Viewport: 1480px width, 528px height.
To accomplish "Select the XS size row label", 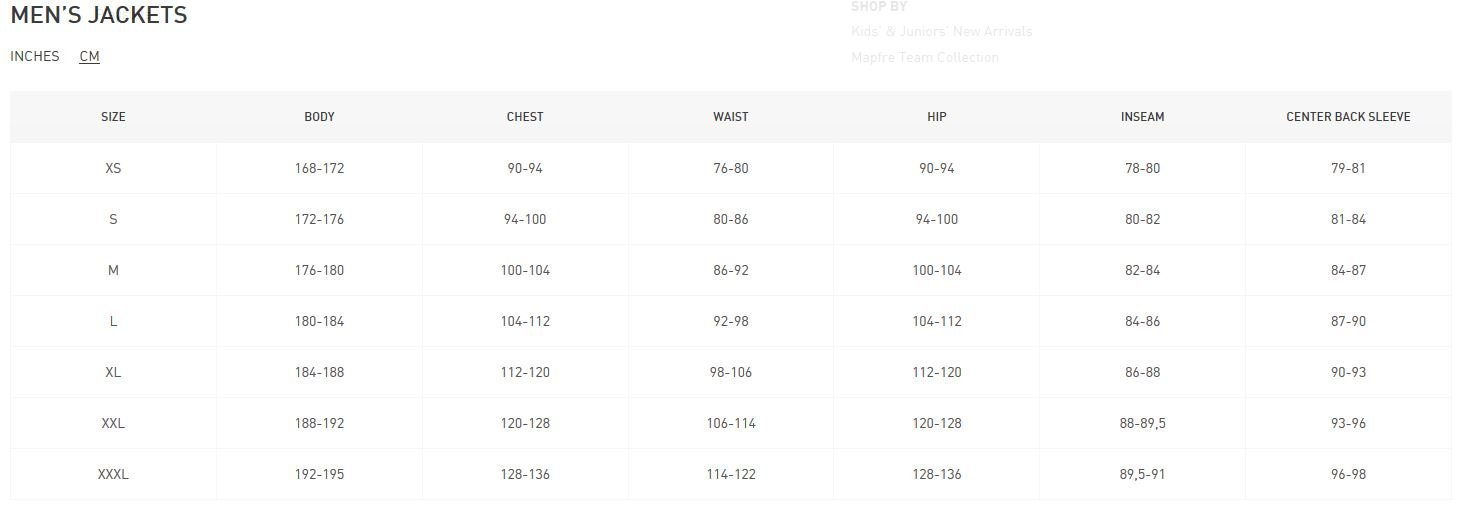I will pyautogui.click(x=113, y=168).
